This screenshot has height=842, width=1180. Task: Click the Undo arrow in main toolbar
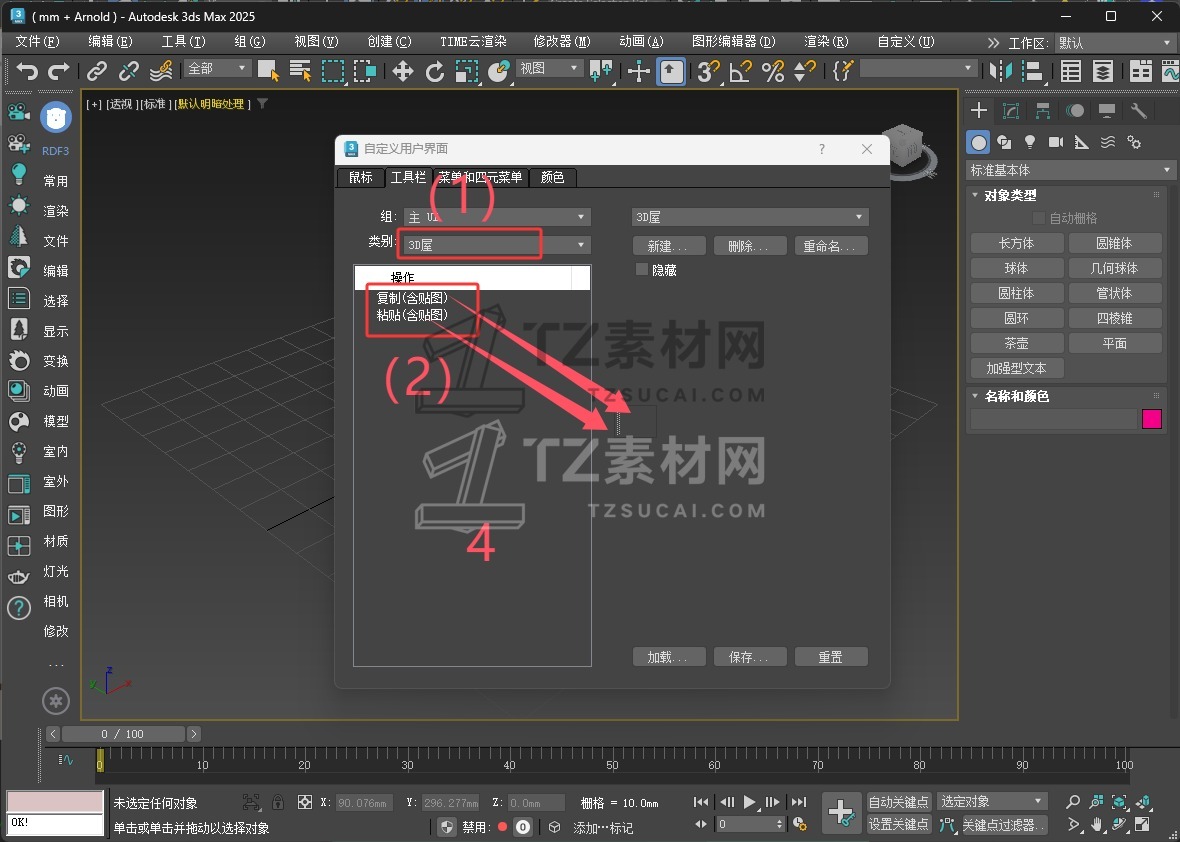click(x=27, y=70)
